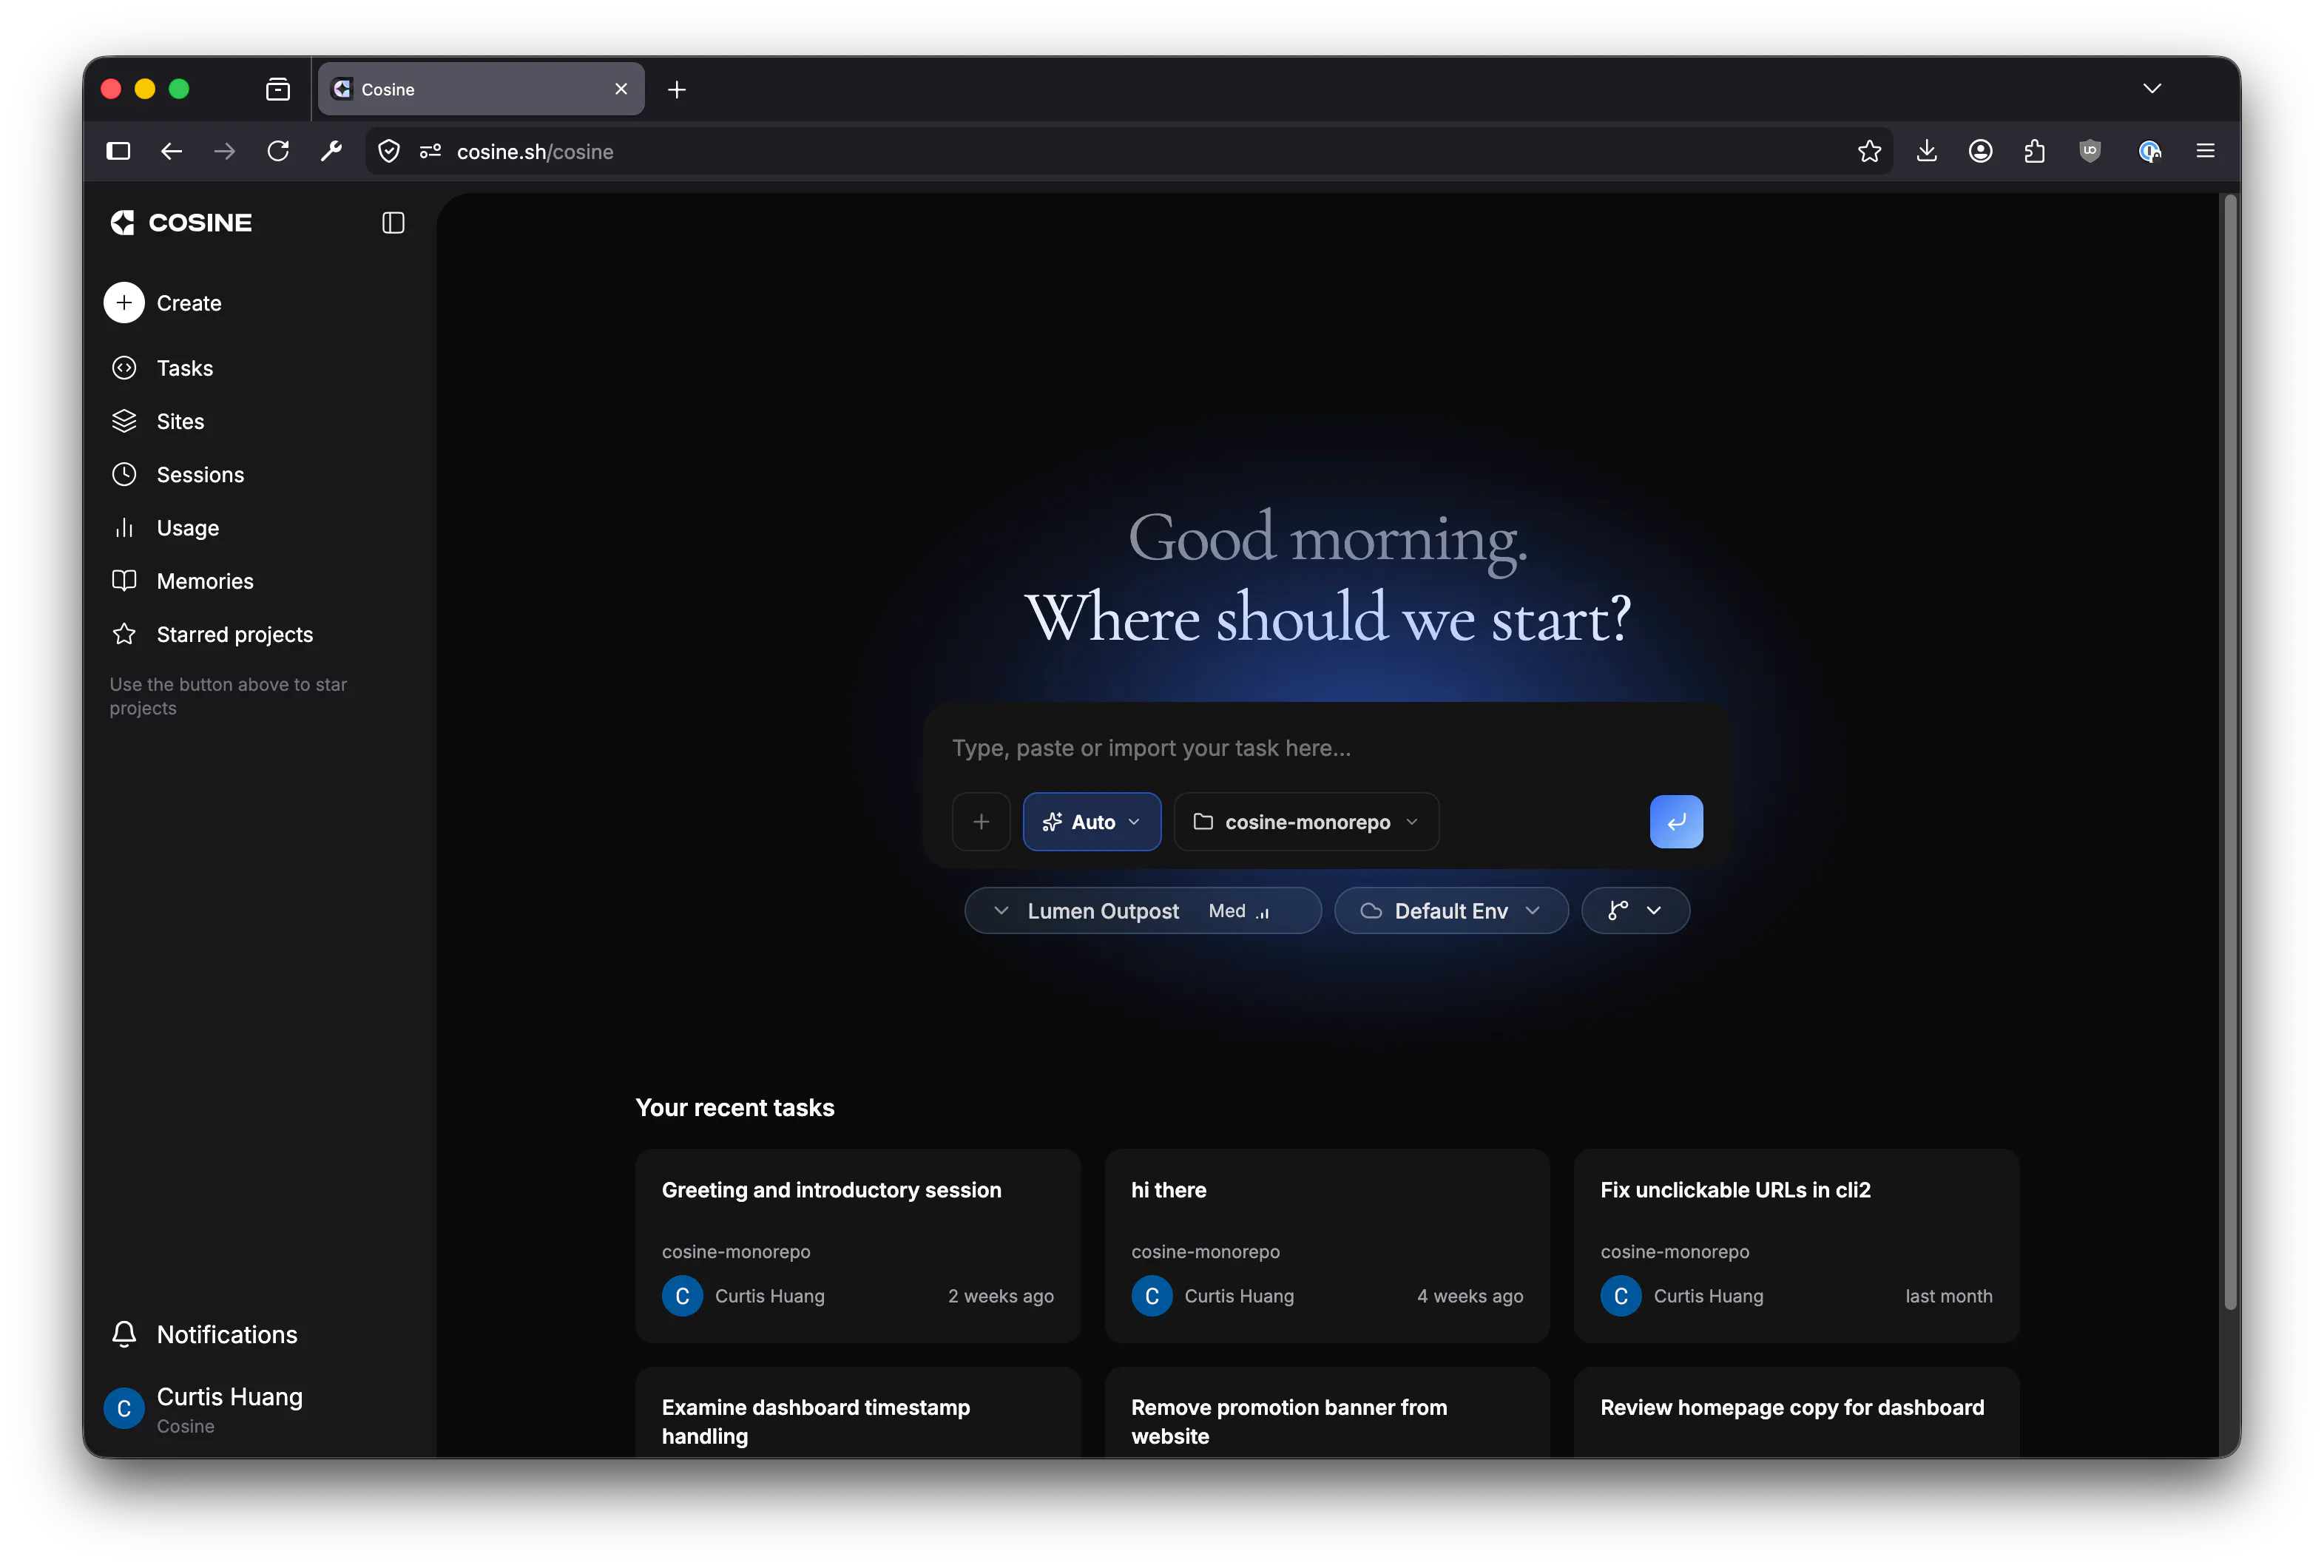Click the Med effort level indicator

[1238, 911]
